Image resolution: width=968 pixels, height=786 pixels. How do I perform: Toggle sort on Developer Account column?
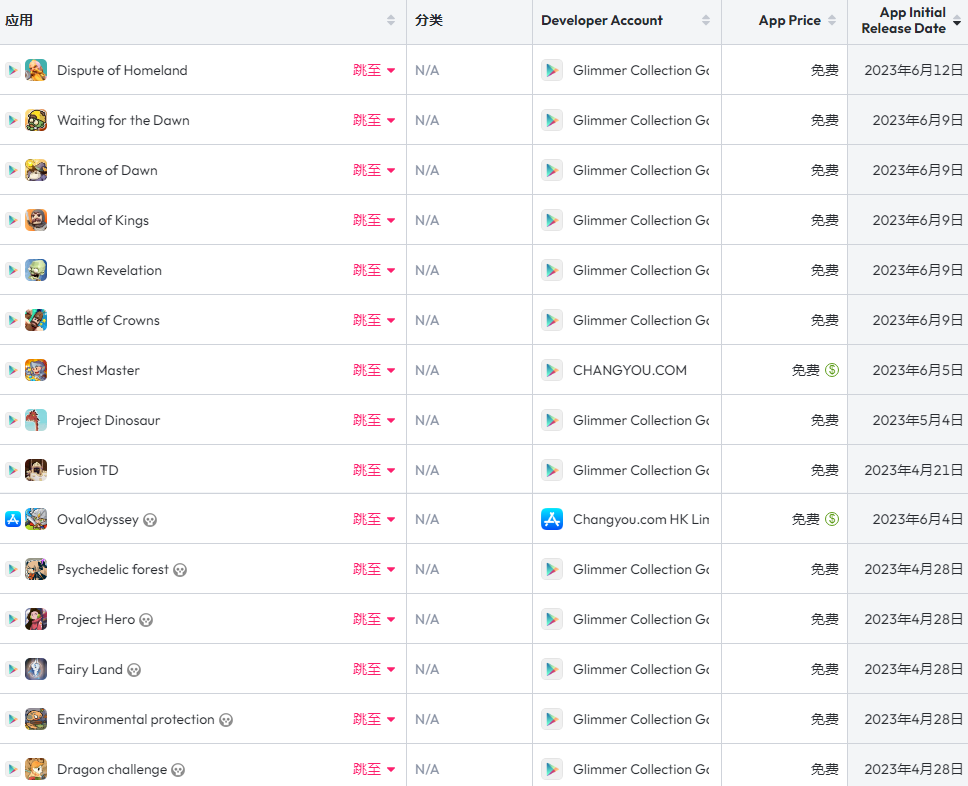(706, 20)
